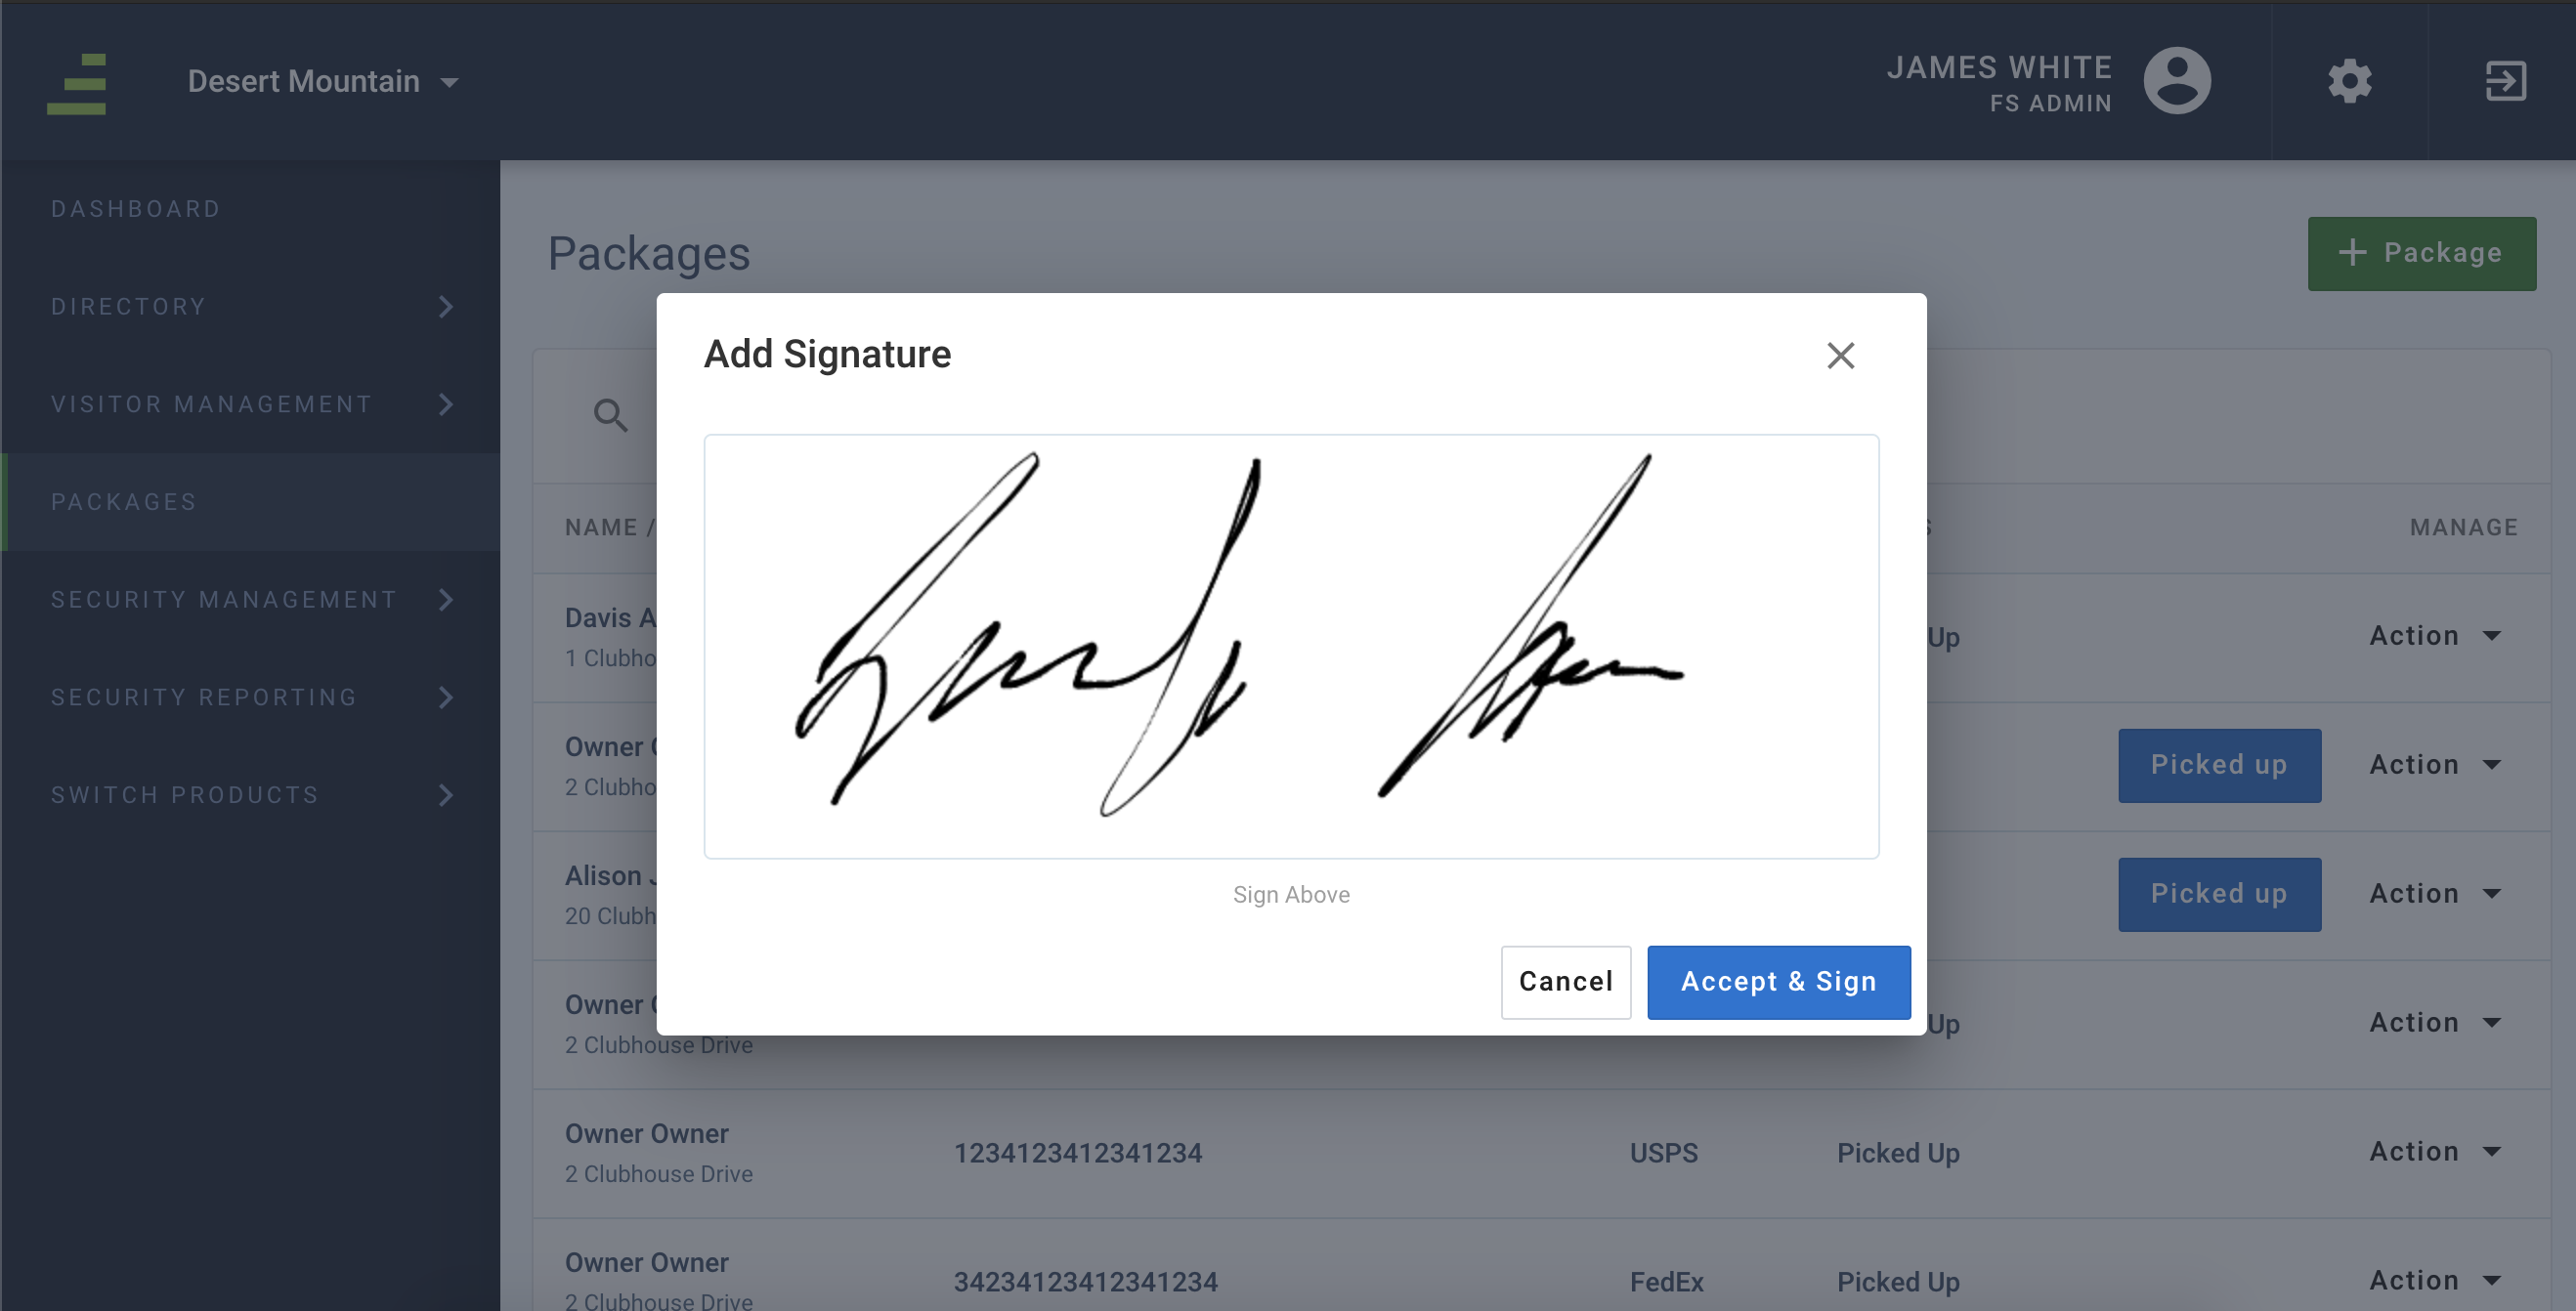Close the Add Signature dialog
The width and height of the screenshot is (2576, 1311).
pyautogui.click(x=1840, y=356)
